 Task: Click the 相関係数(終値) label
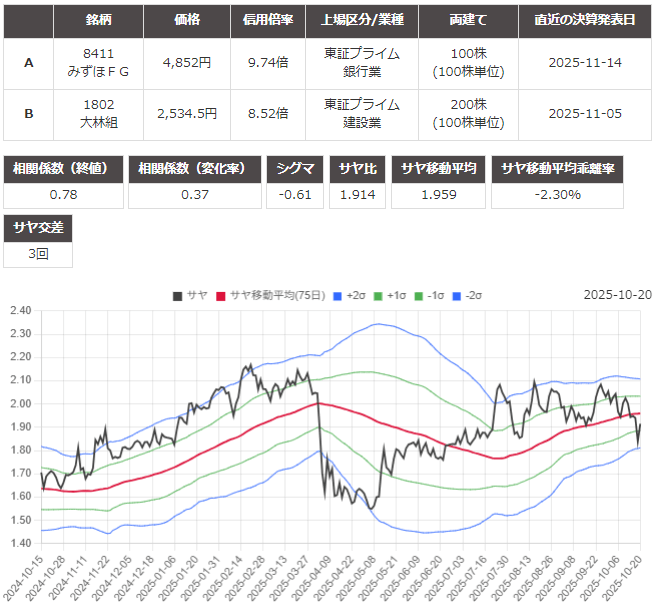65,168
